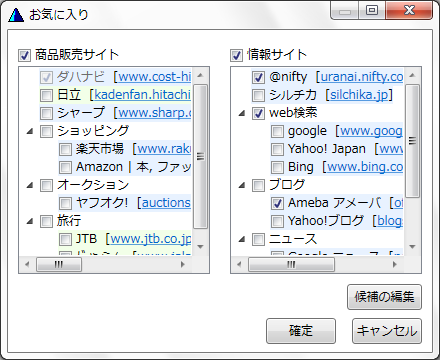Screen dimensions: 440x360
Task: Click the 候補の編集 button
Action: point(384,297)
